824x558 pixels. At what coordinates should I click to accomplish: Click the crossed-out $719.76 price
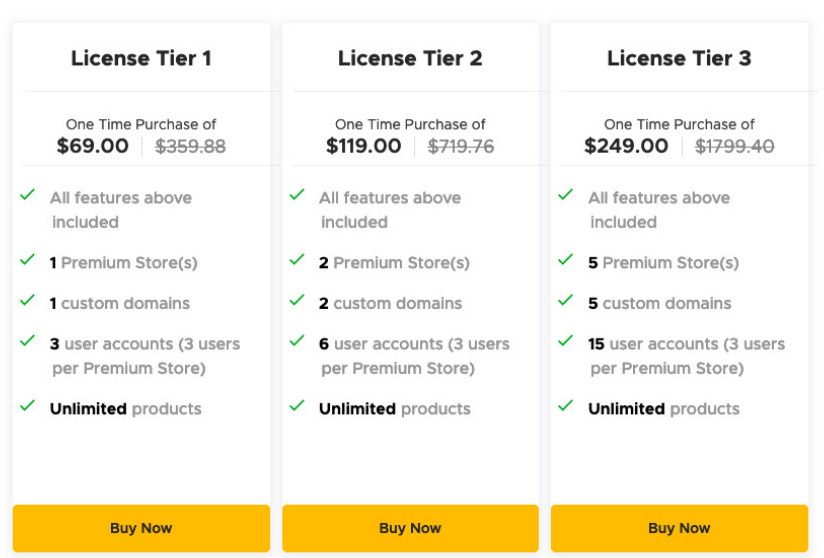click(461, 147)
